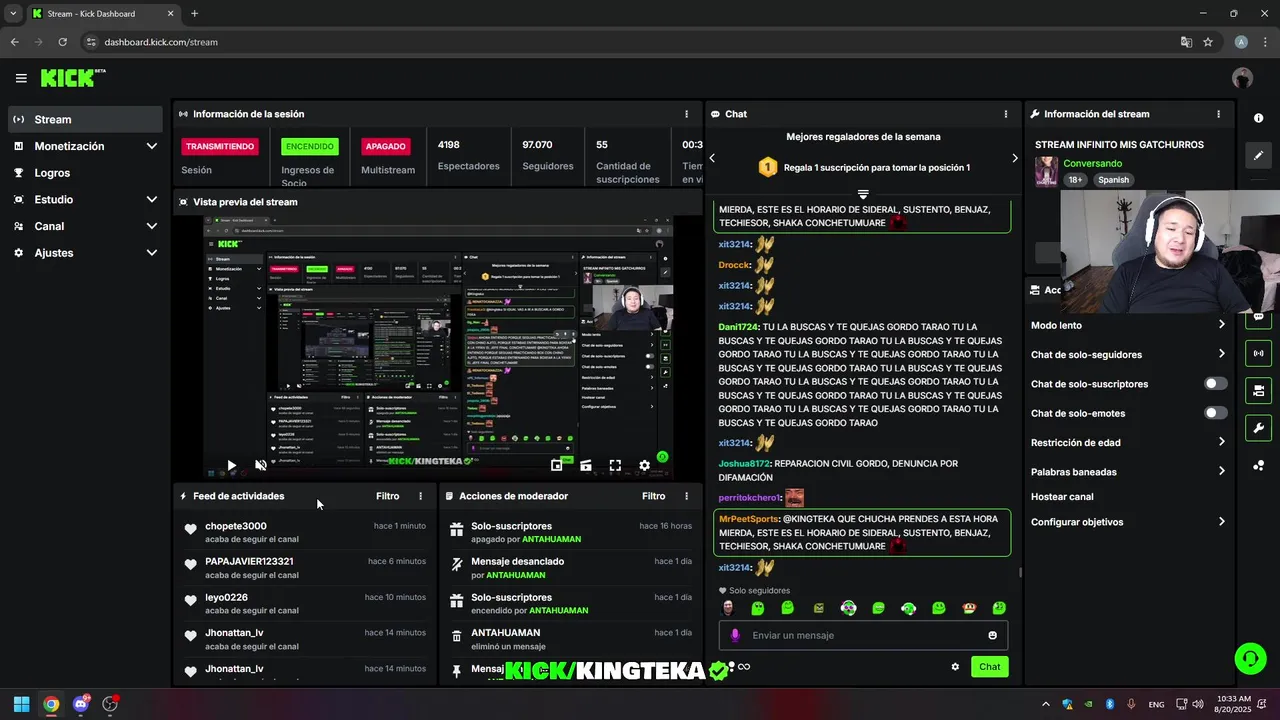Viewport: 1280px width, 720px height.
Task: Collapse the top gifters banner arrow
Action: coord(863,194)
